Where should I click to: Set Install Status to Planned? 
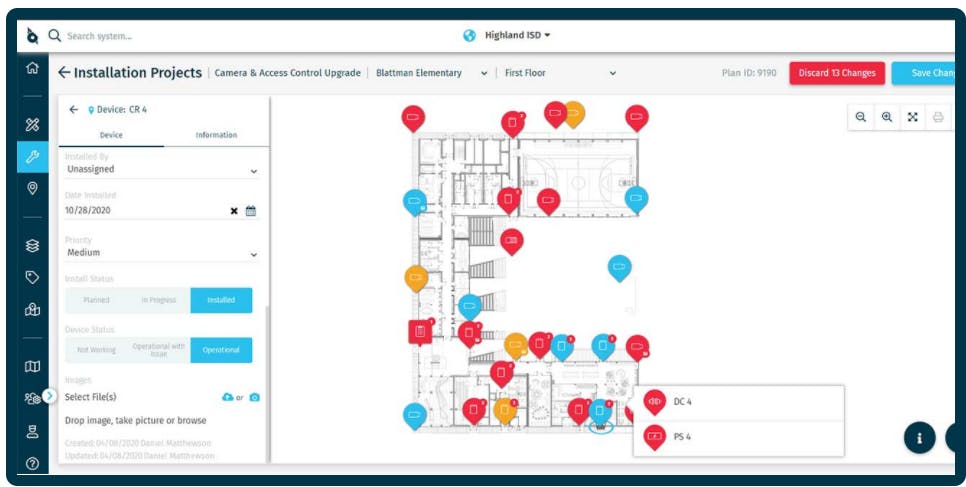96,300
